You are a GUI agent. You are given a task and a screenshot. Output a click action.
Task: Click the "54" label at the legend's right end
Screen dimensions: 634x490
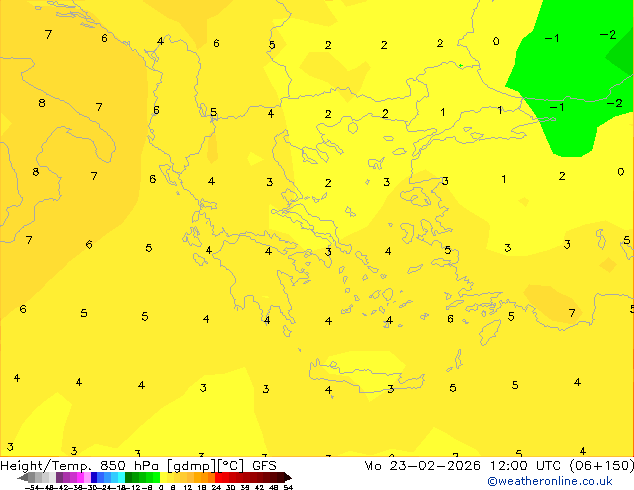288,487
